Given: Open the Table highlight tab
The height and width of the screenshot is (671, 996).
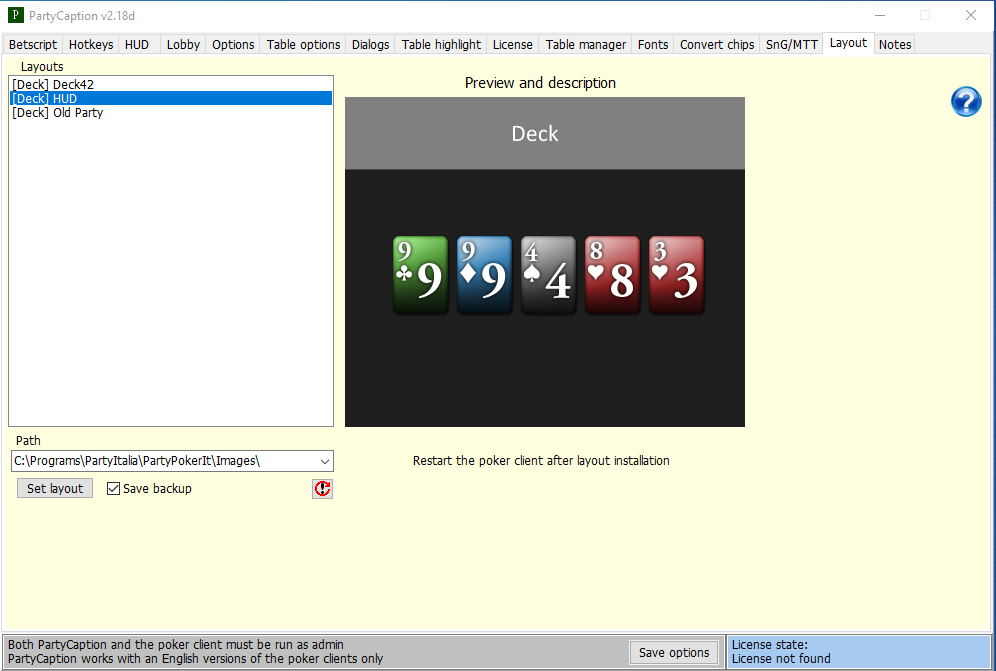Looking at the screenshot, I should point(441,44).
